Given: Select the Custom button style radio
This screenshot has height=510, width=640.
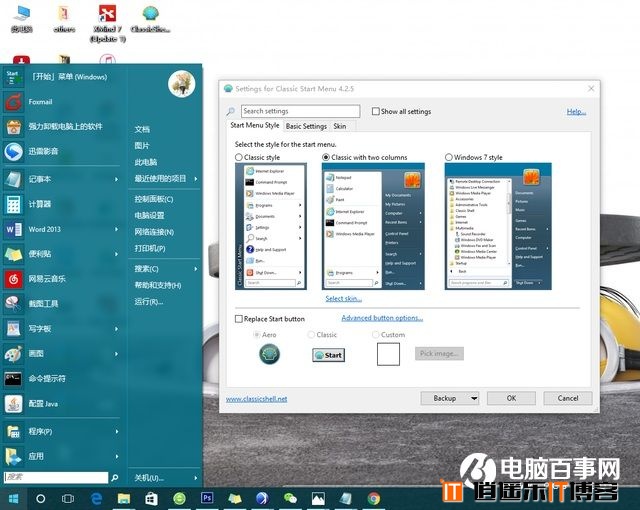Looking at the screenshot, I should coord(376,335).
